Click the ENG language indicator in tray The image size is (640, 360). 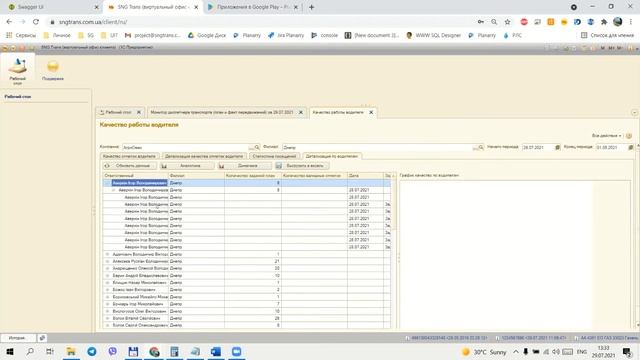(582, 352)
